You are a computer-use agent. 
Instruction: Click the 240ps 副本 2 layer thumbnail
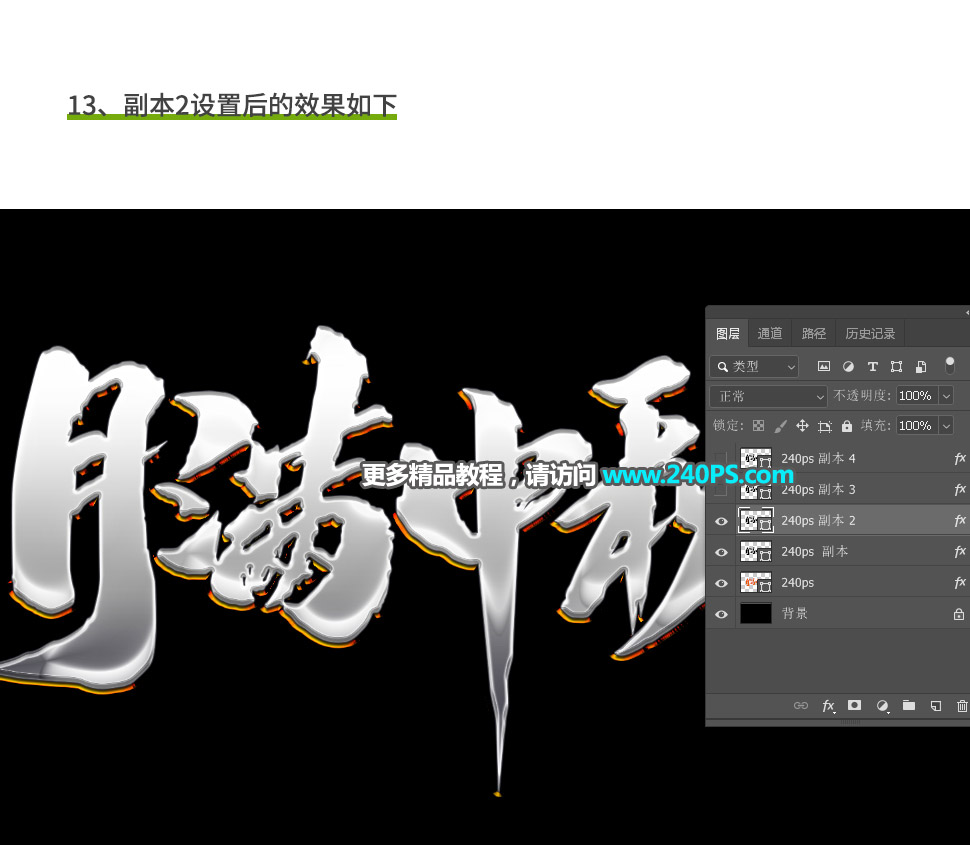[x=756, y=520]
